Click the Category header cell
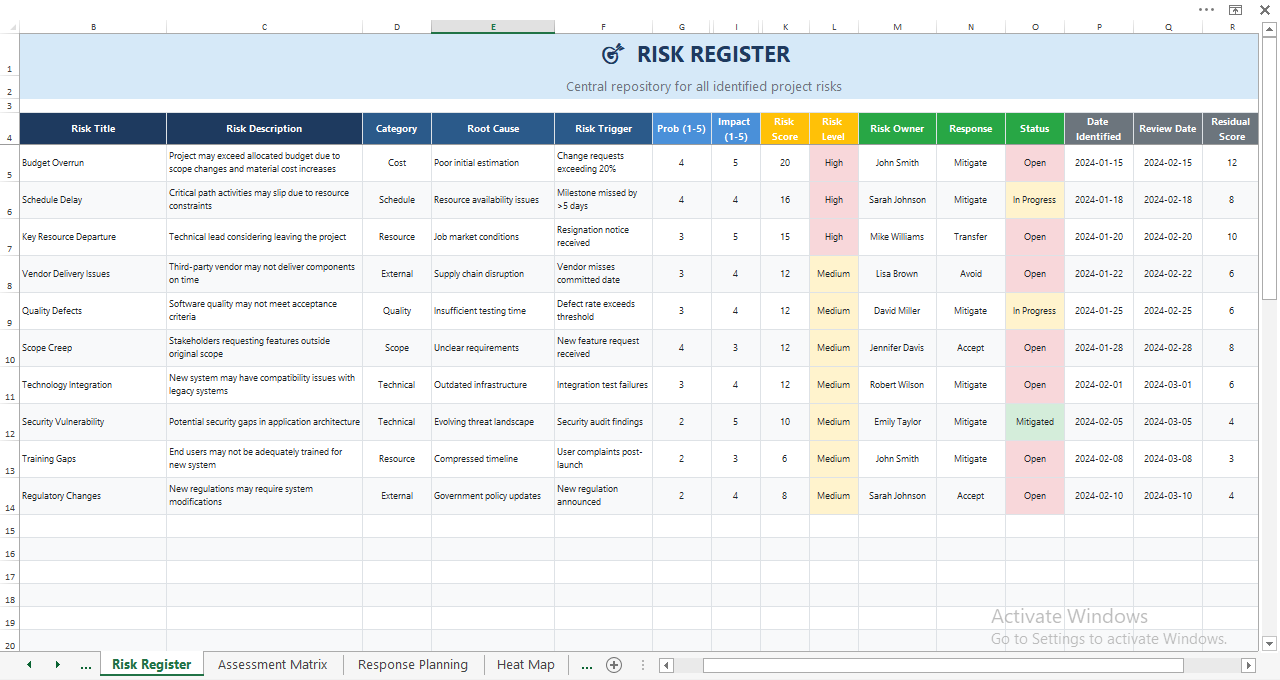The height and width of the screenshot is (680, 1280). [397, 129]
